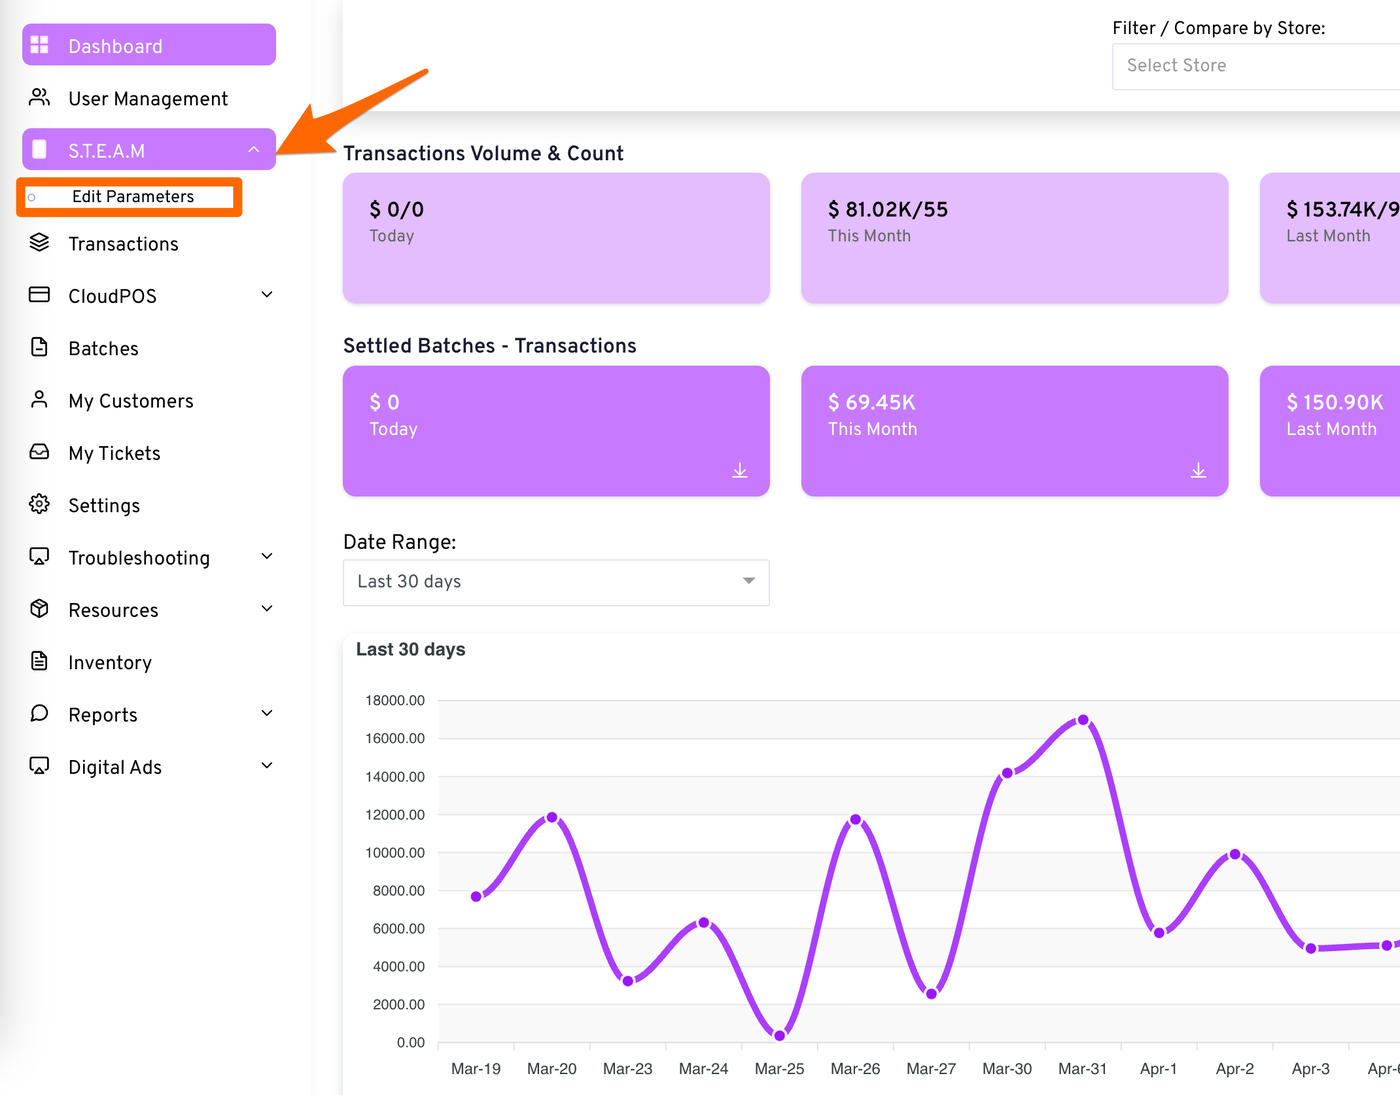Click the Mar-31 peak data point
The height and width of the screenshot is (1095, 1400).
click(x=1083, y=720)
